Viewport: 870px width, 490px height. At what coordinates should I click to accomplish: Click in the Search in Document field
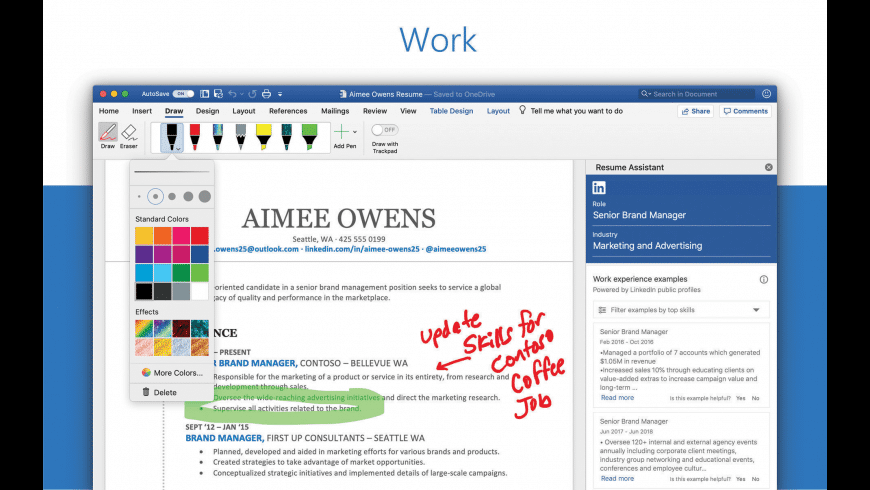point(696,94)
